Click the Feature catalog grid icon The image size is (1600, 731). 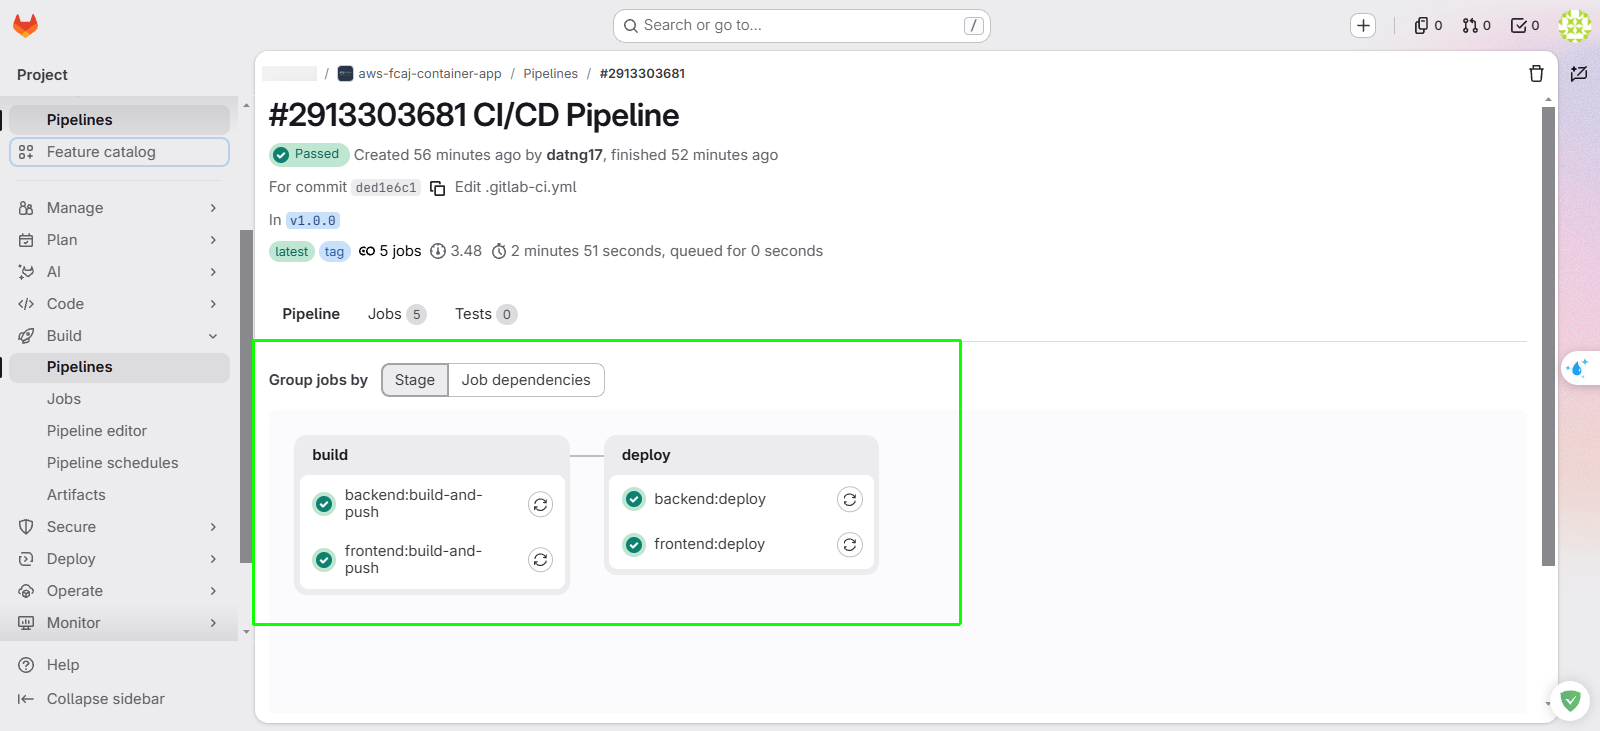[26, 152]
